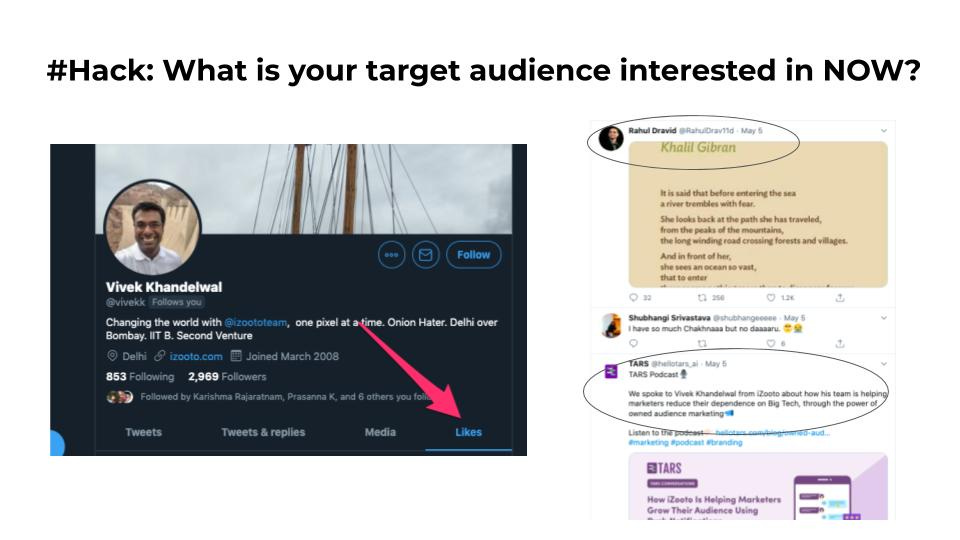Click reply icon on Shubhangi Srivastava tweet
Viewport: 960px width, 540px height.
[x=634, y=343]
